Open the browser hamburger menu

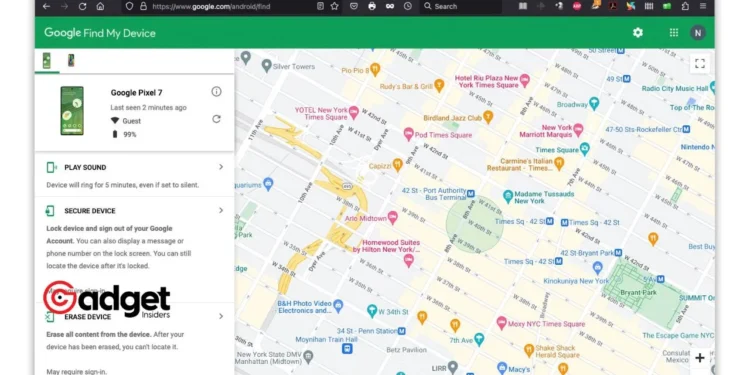pos(703,6)
